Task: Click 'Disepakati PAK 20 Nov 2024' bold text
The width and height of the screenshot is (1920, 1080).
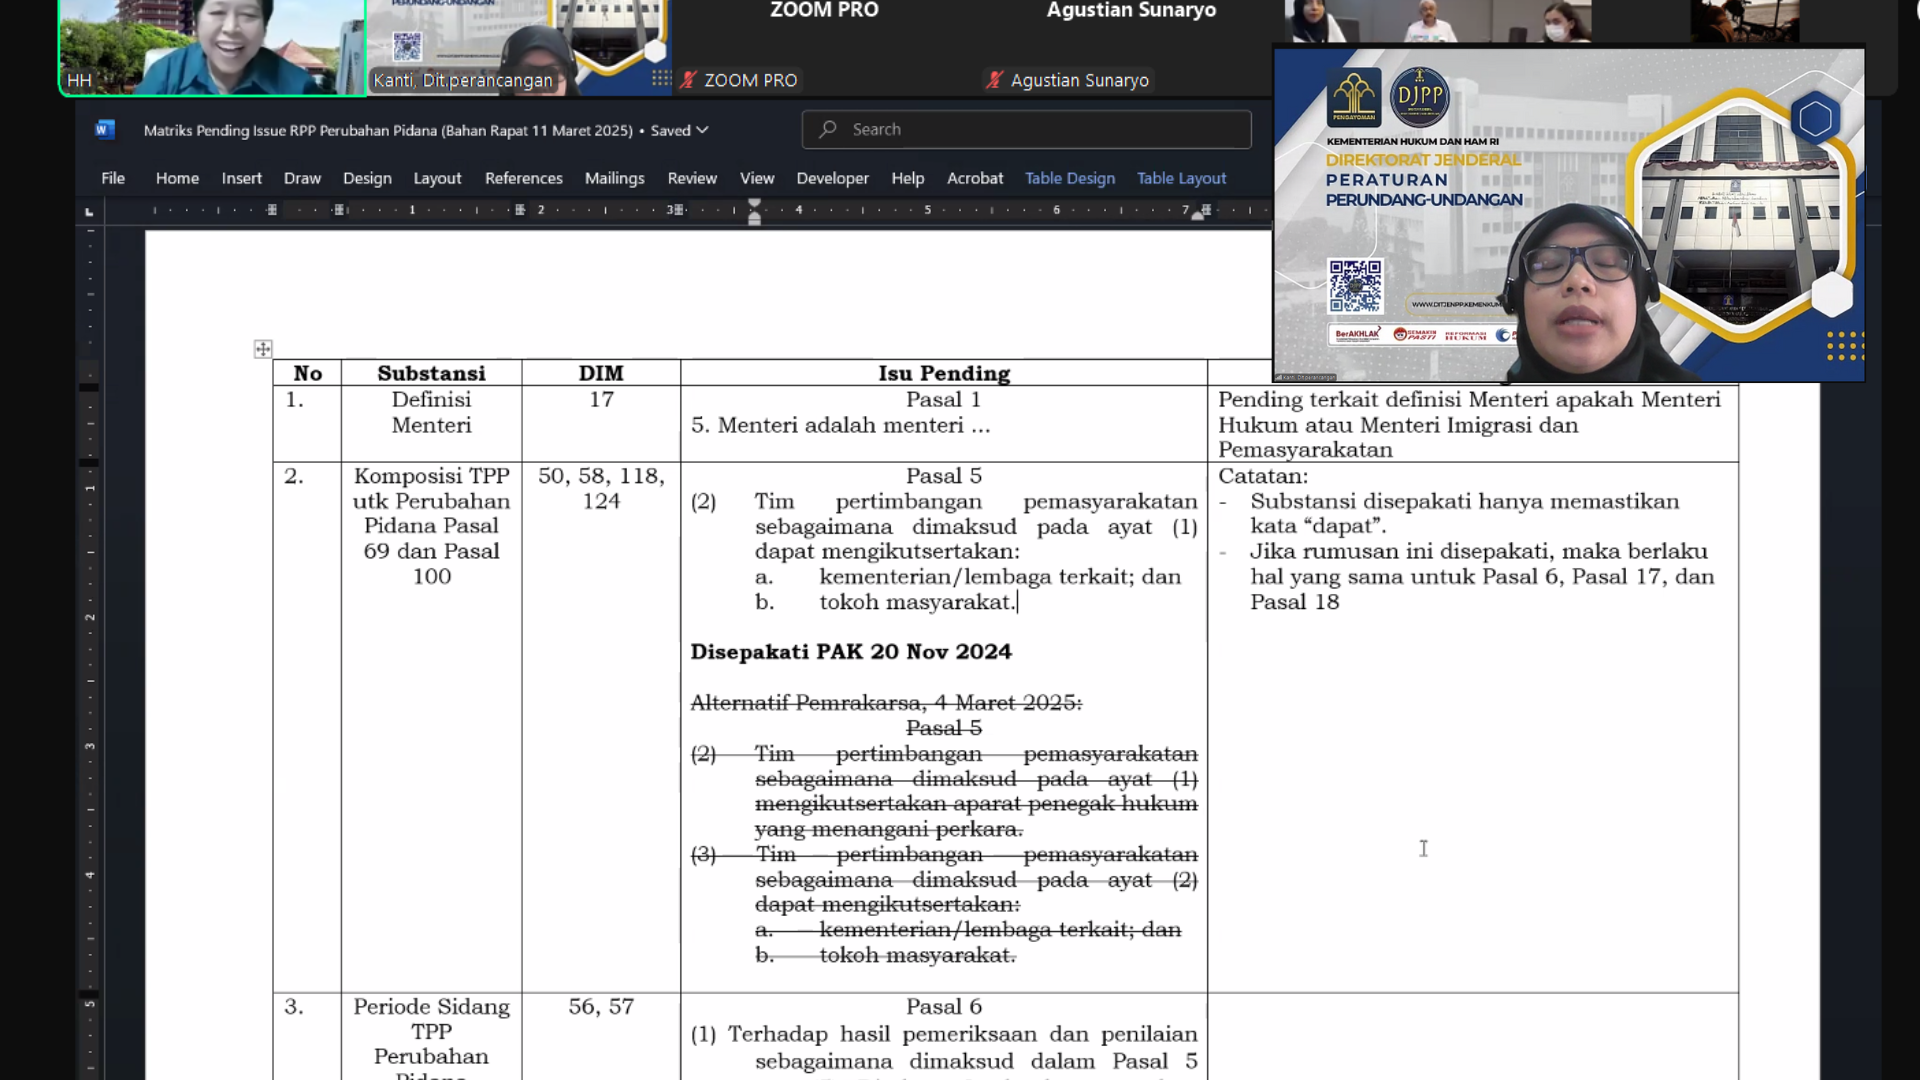Action: click(x=851, y=651)
